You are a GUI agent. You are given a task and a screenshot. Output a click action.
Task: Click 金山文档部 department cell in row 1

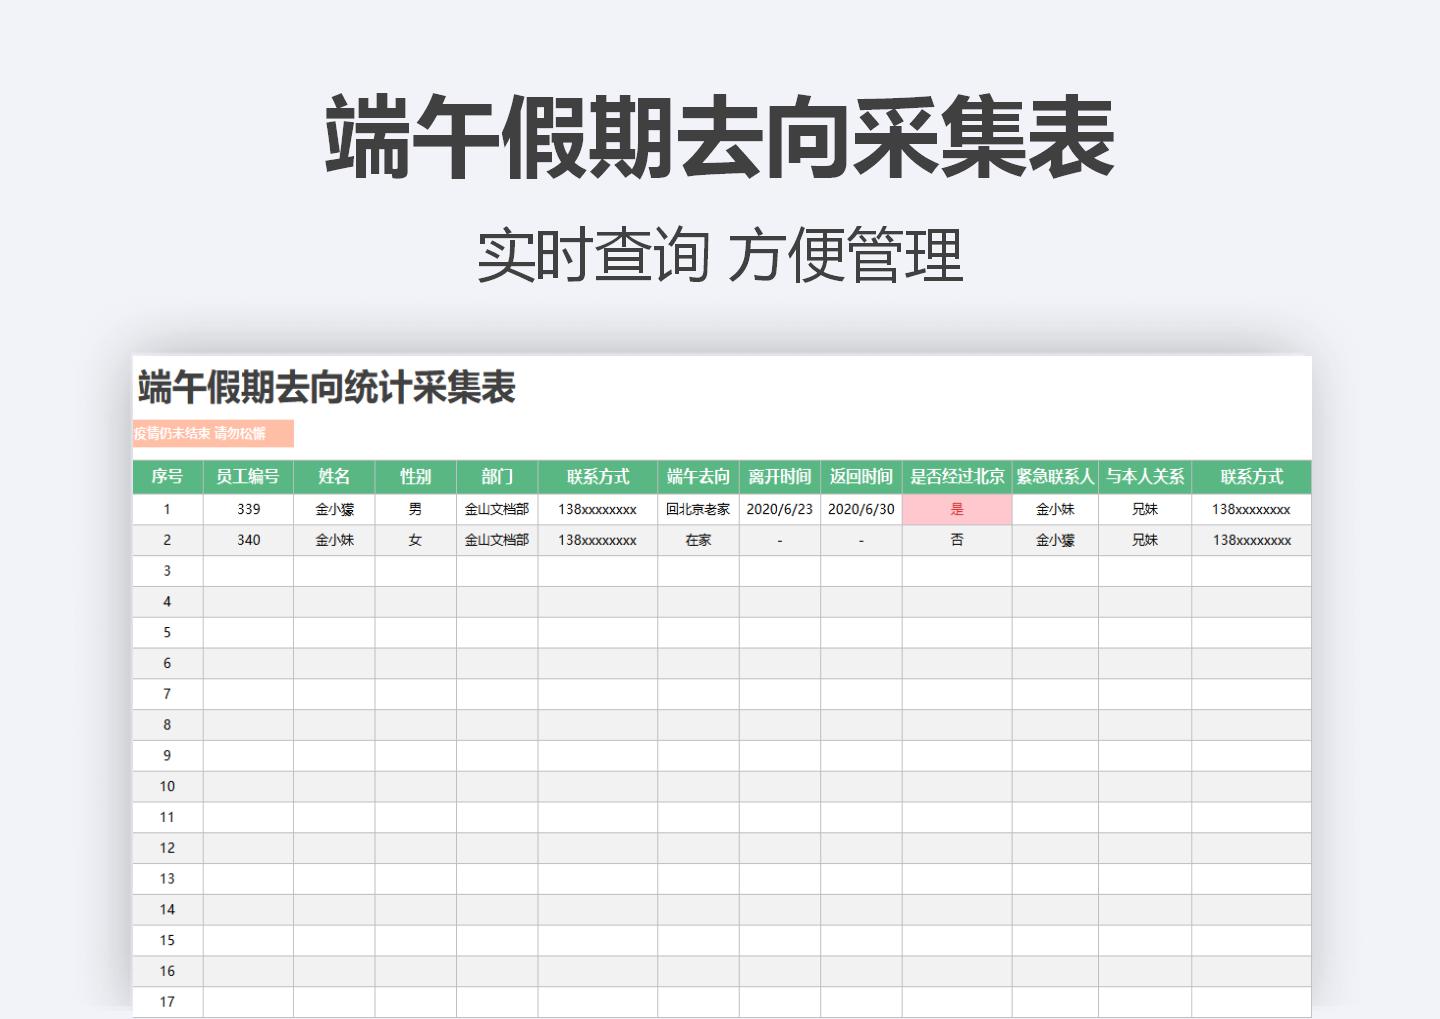(497, 509)
